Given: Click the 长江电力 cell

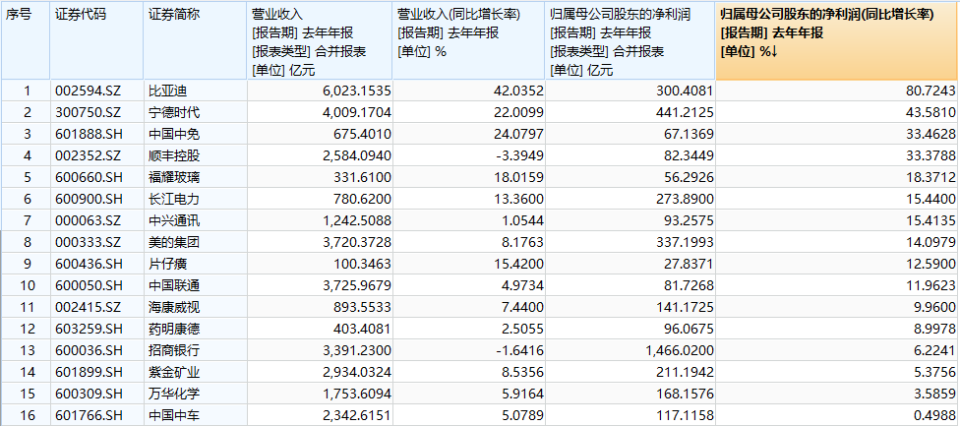Looking at the screenshot, I should [174, 199].
